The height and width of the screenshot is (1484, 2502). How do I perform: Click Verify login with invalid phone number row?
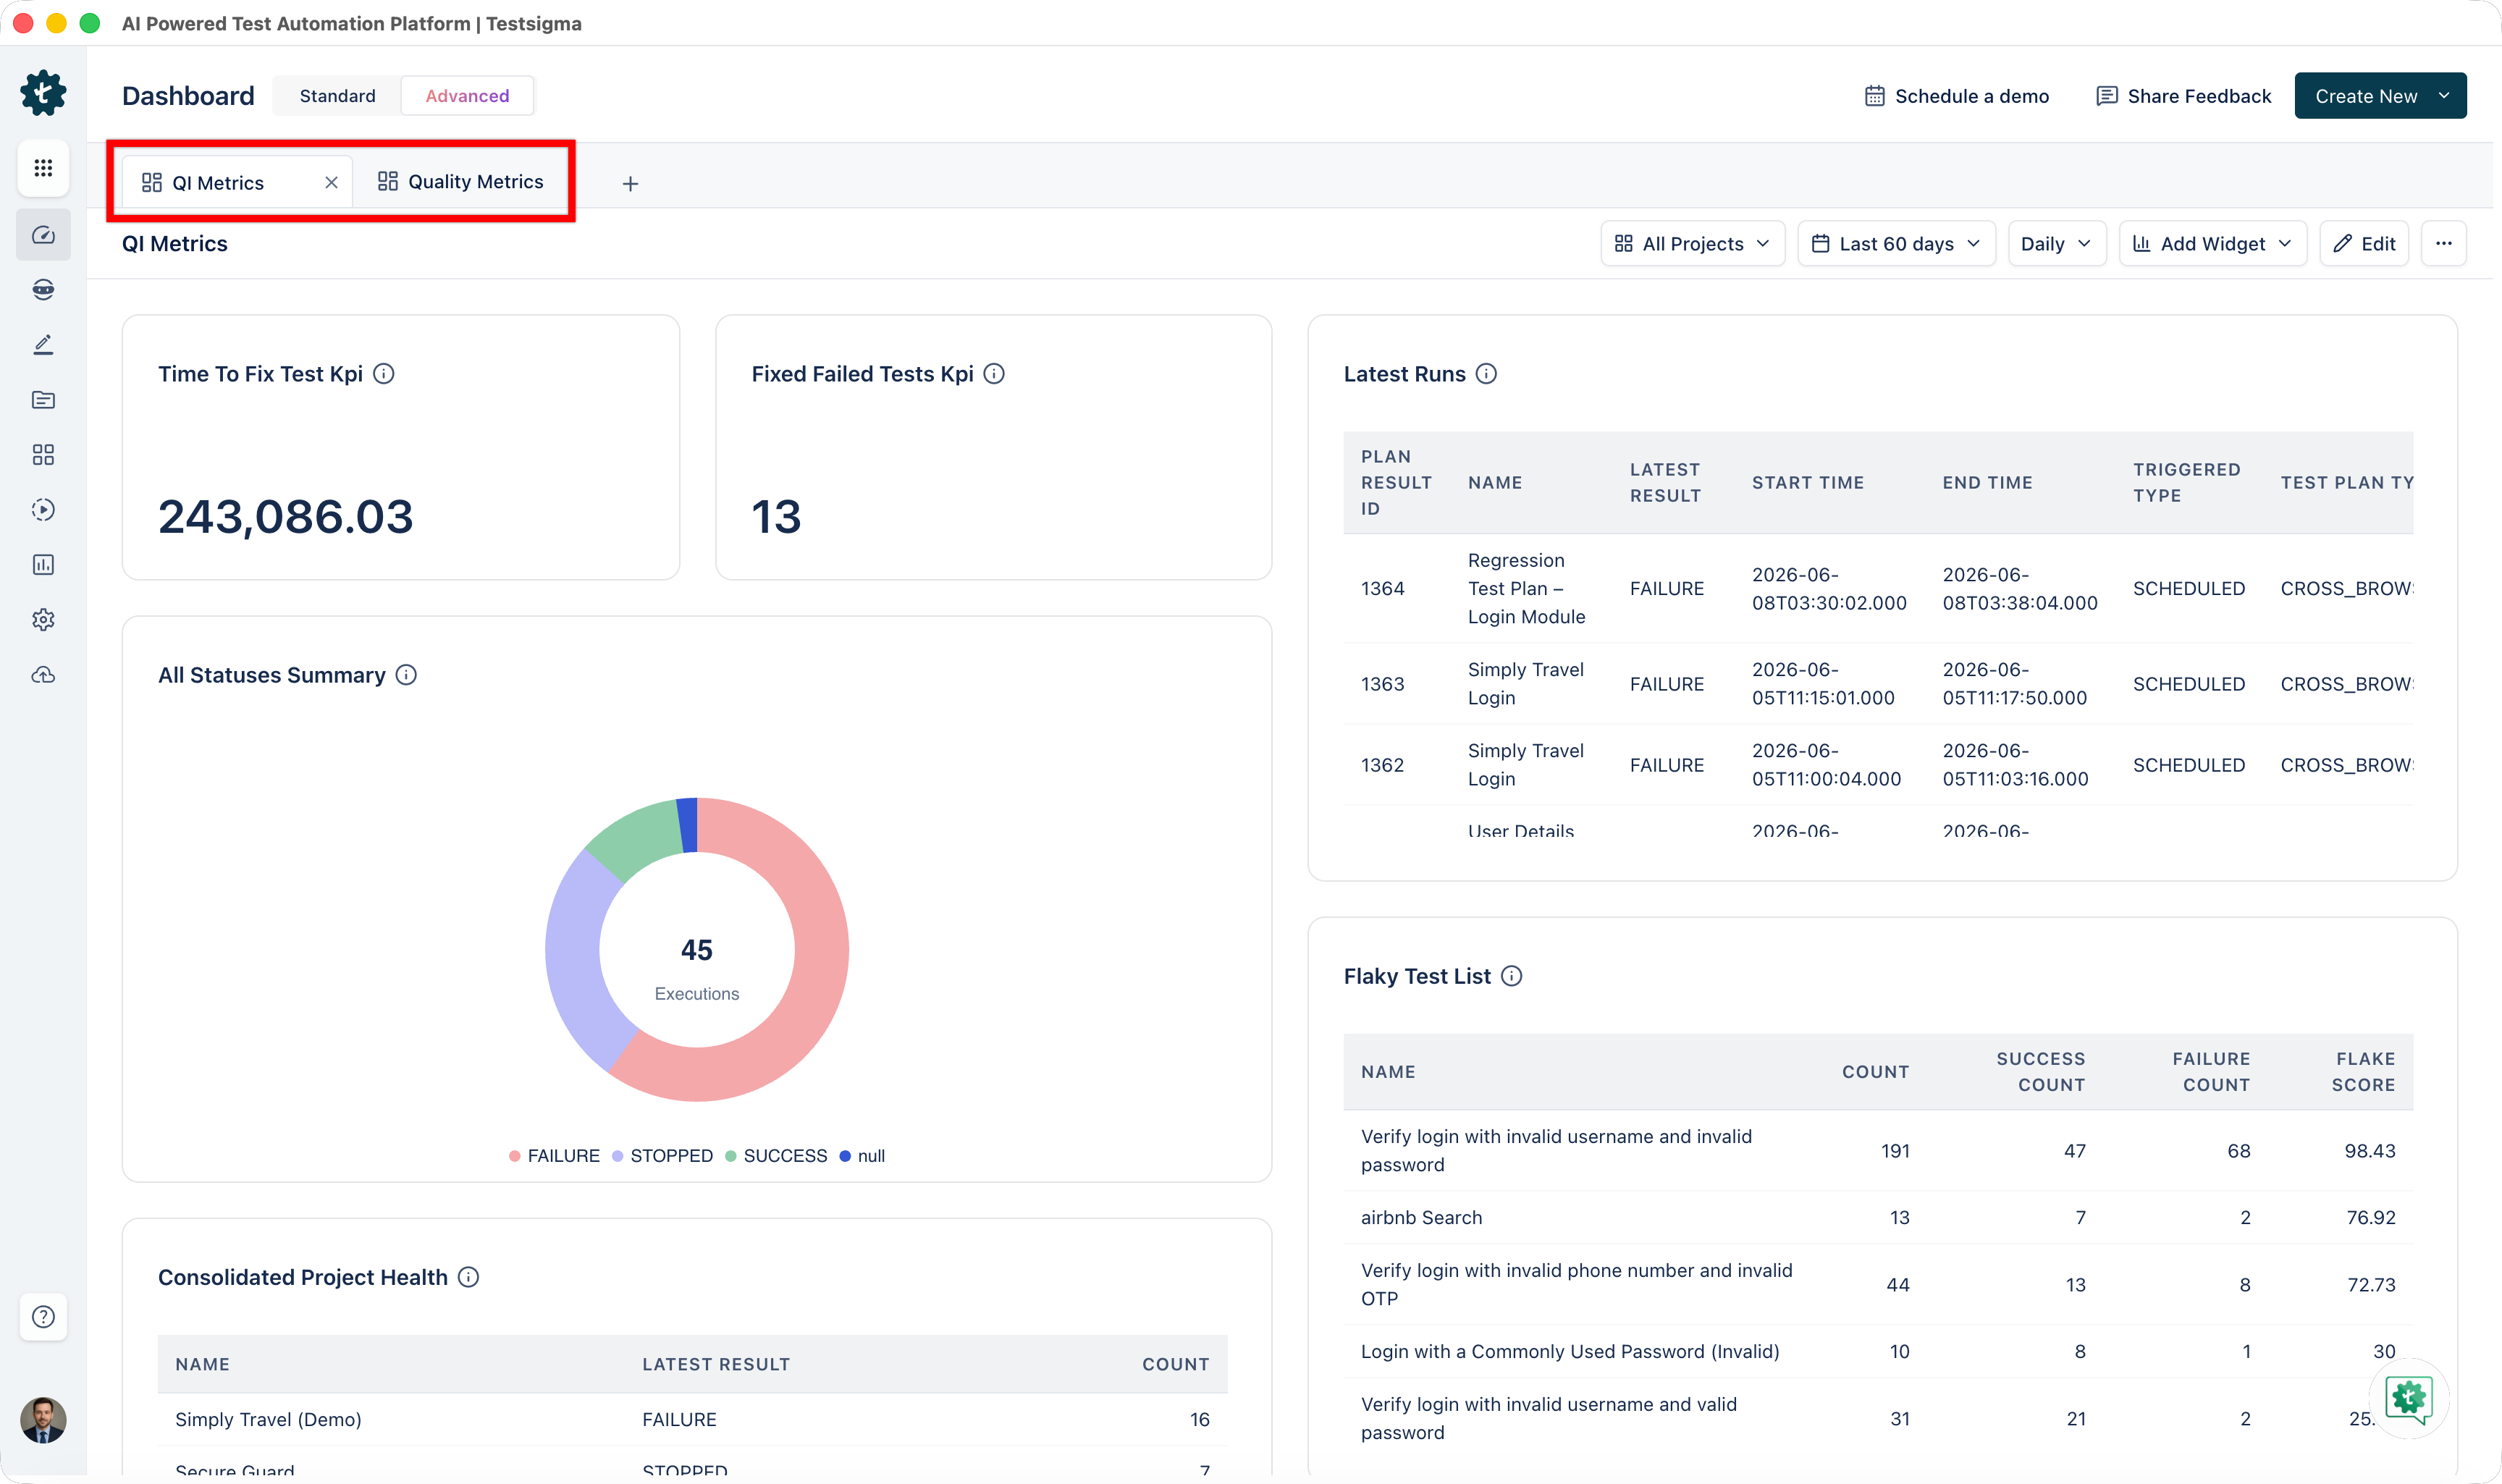click(1878, 1285)
